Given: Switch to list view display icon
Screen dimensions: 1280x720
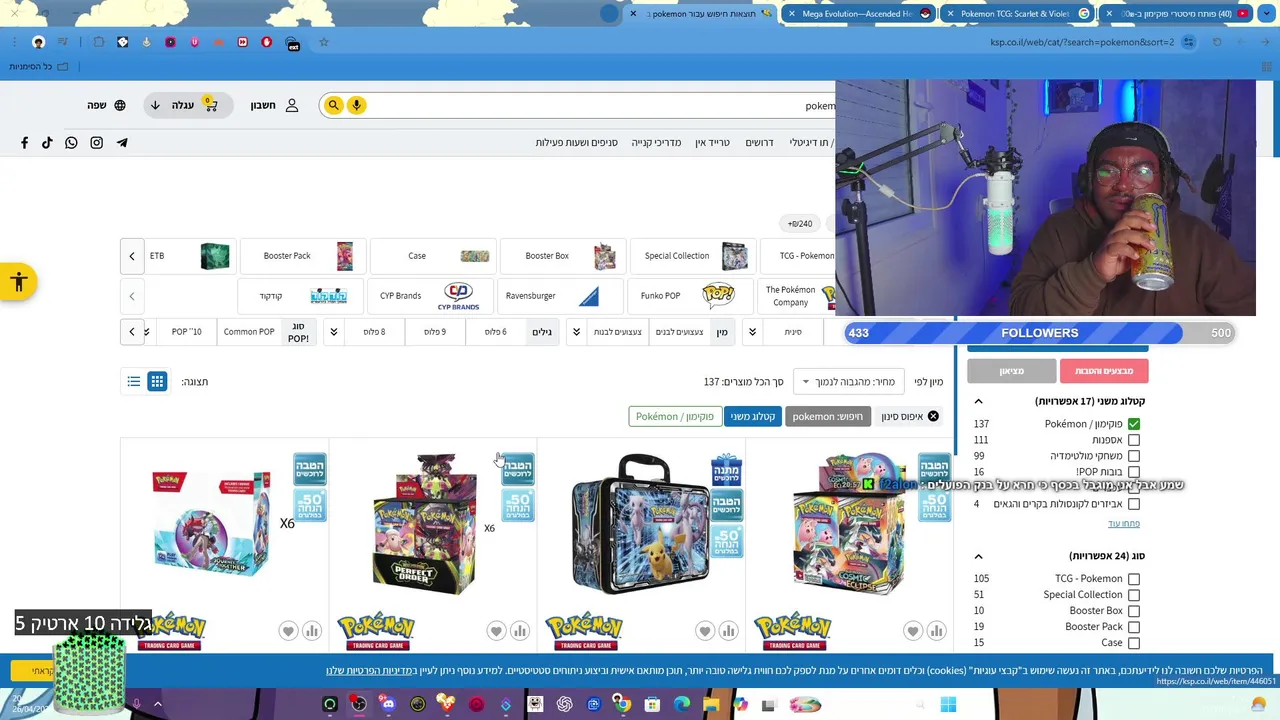Looking at the screenshot, I should point(134,381).
